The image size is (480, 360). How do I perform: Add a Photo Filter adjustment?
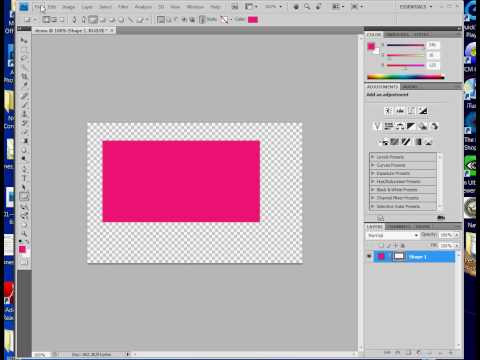[x=423, y=126]
